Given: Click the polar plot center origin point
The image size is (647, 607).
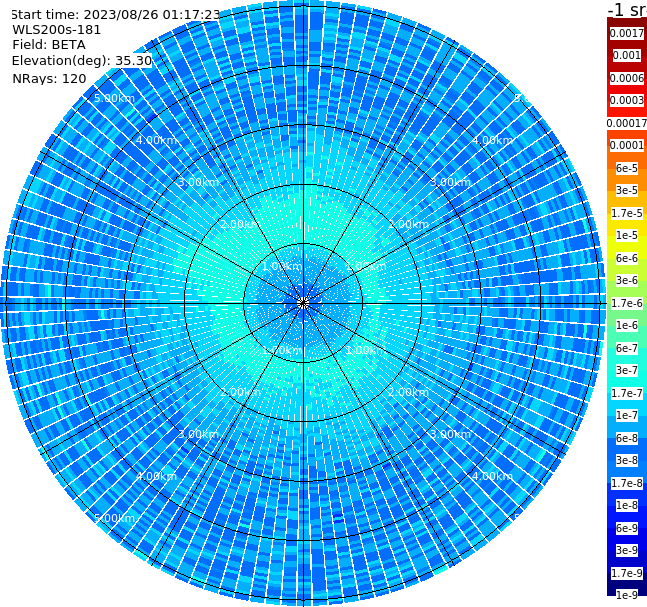Looking at the screenshot, I should [303, 303].
